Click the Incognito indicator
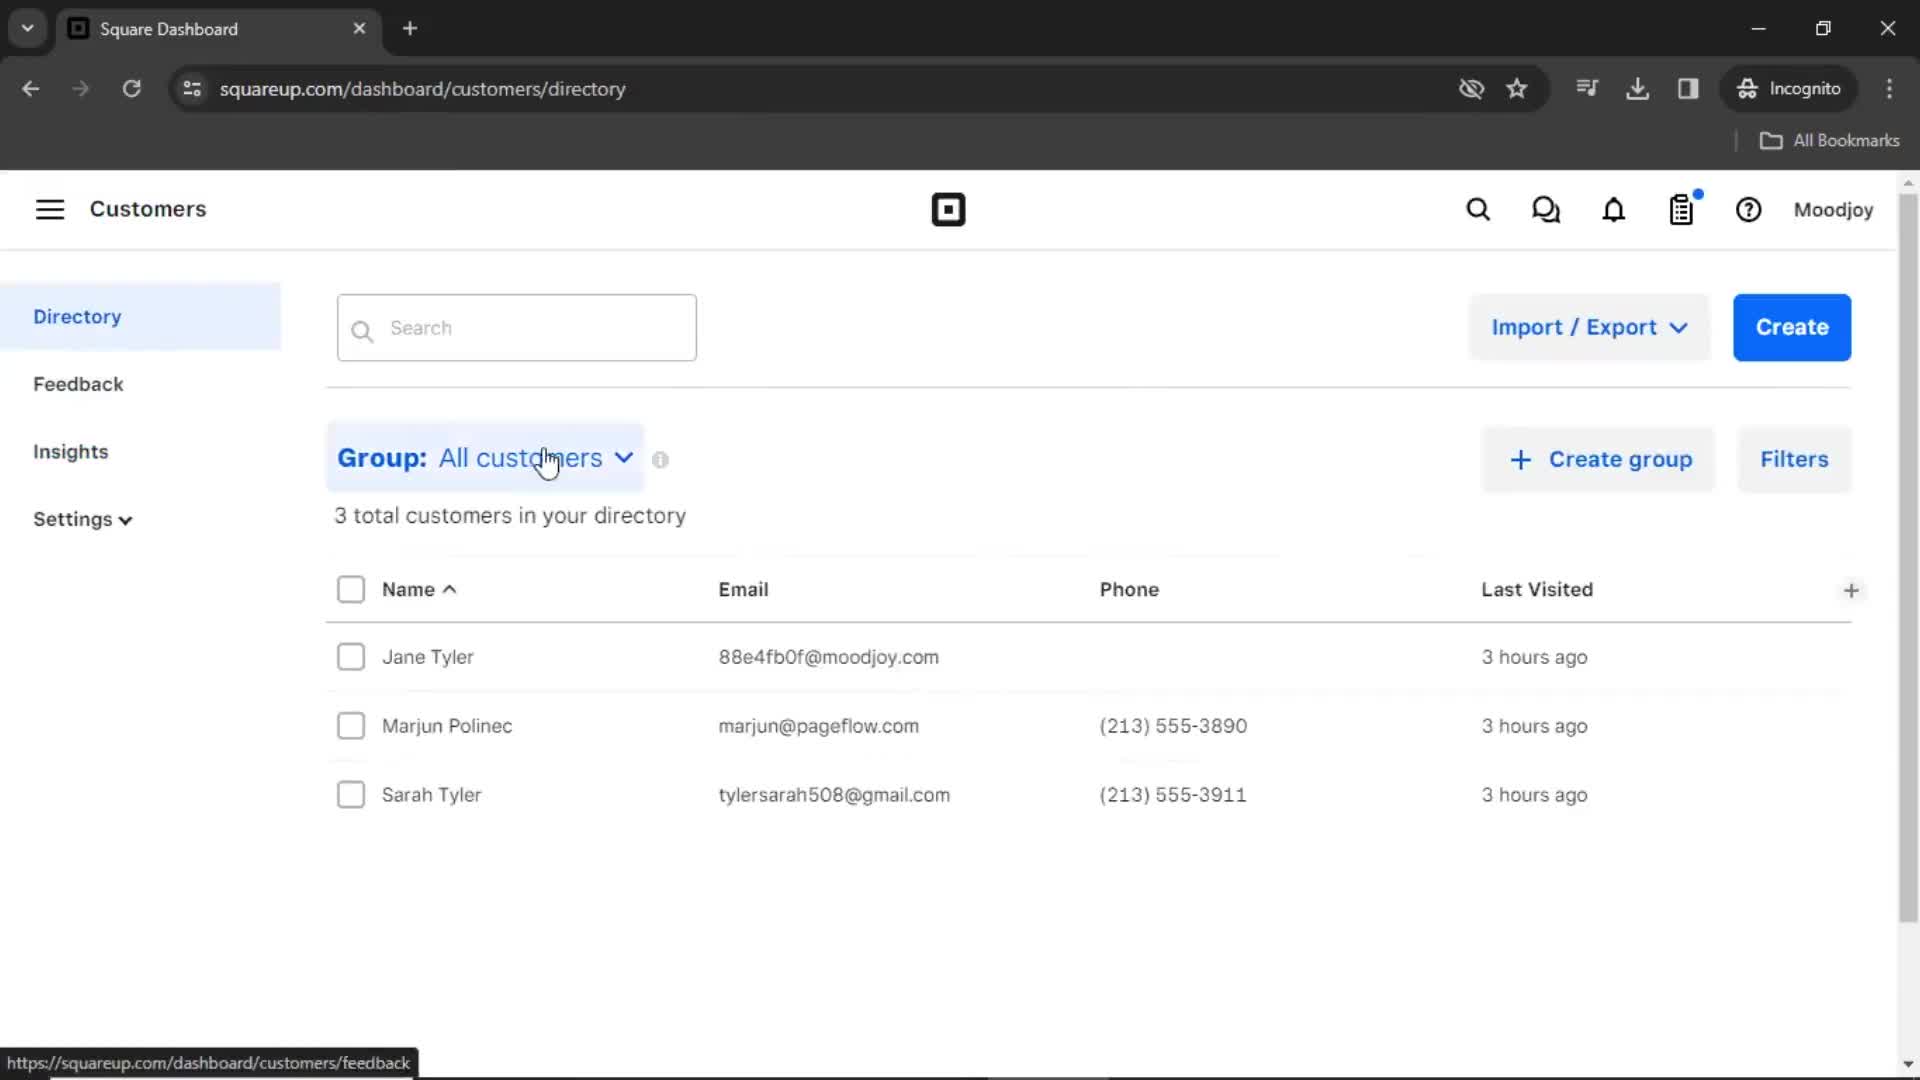Viewport: 1920px width, 1080px height. [x=1788, y=89]
